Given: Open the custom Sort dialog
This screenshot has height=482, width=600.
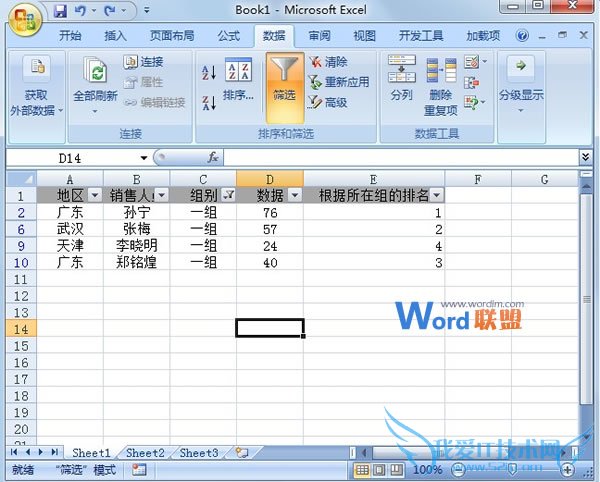Looking at the screenshot, I should coord(238,80).
